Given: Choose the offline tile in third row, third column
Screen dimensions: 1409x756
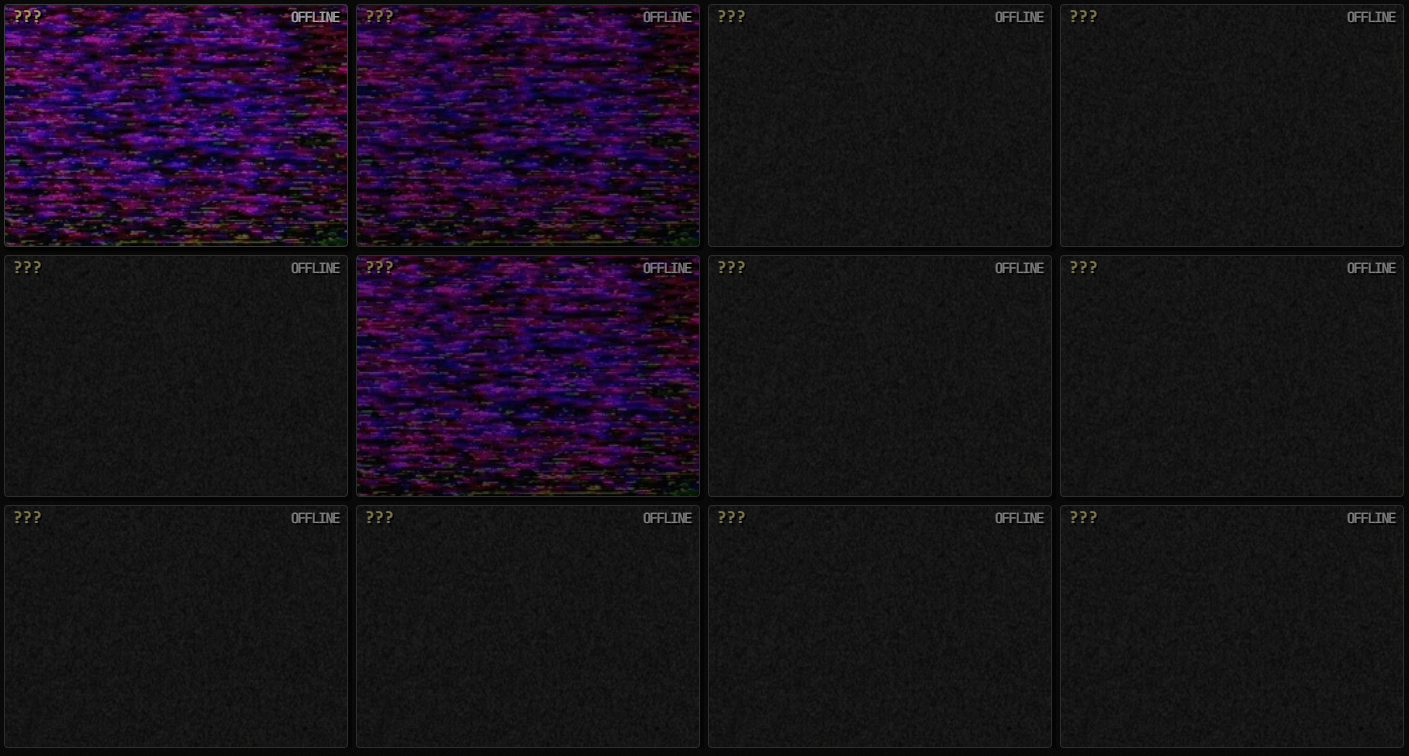Looking at the screenshot, I should coord(880,626).
